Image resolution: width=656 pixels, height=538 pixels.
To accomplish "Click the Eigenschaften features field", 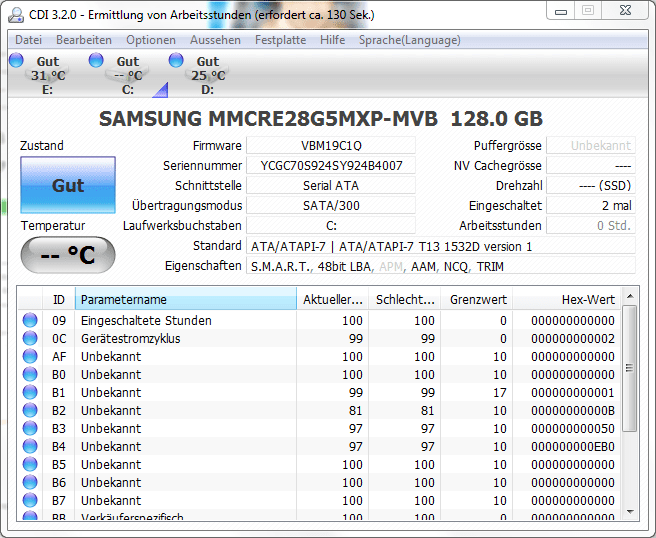I will pos(441,266).
